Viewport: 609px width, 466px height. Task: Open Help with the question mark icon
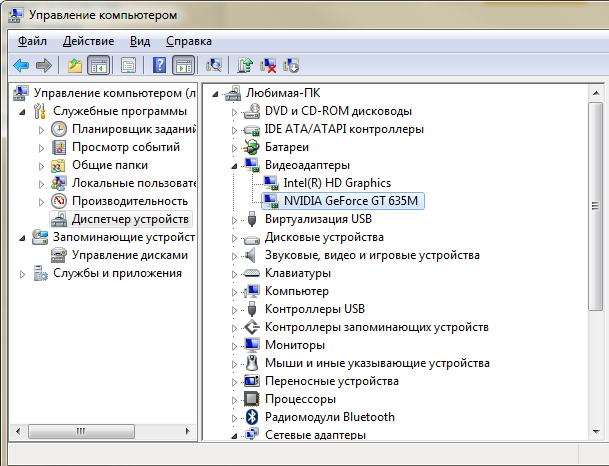(159, 65)
